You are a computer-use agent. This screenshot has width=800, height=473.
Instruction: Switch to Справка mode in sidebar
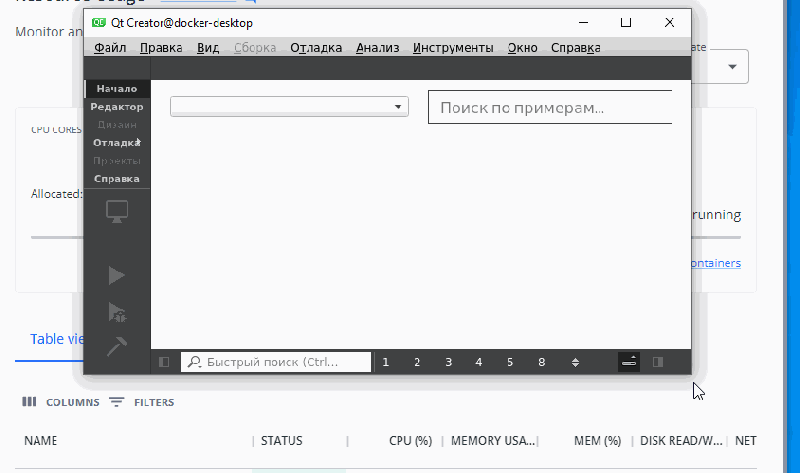coord(117,179)
